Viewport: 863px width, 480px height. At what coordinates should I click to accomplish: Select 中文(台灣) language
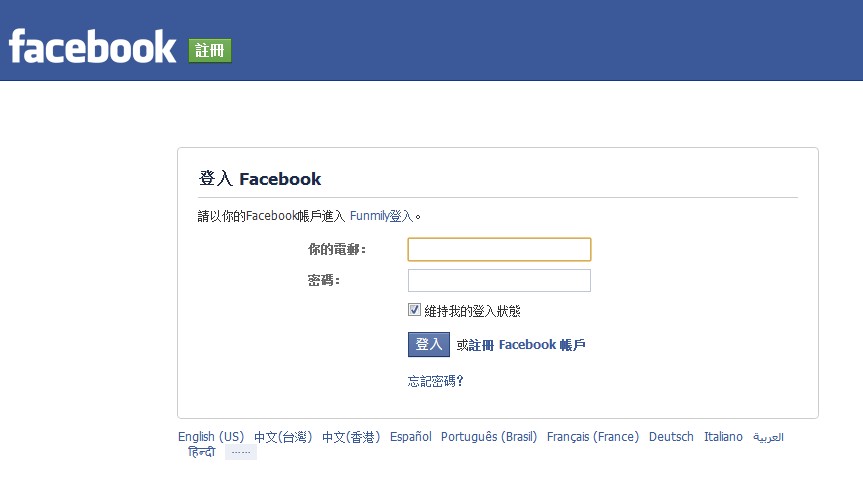click(x=283, y=437)
